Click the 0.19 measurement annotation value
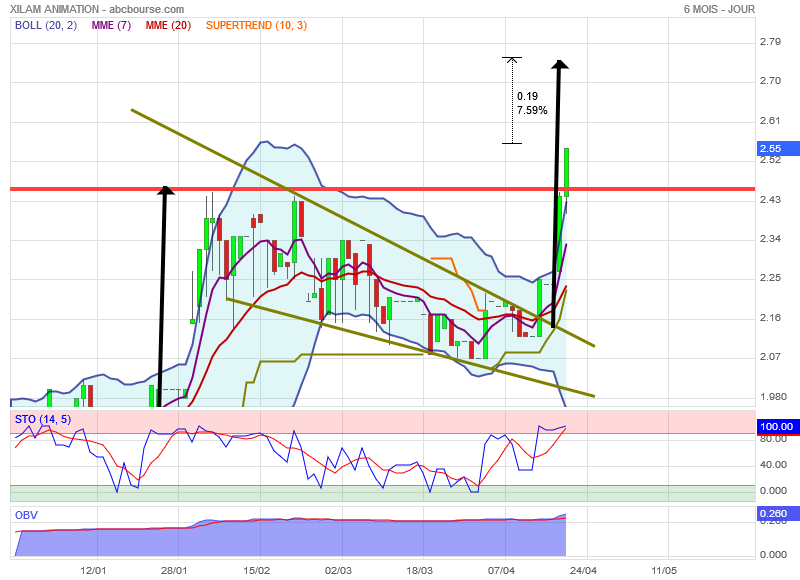The width and height of the screenshot is (800, 580). pyautogui.click(x=527, y=96)
